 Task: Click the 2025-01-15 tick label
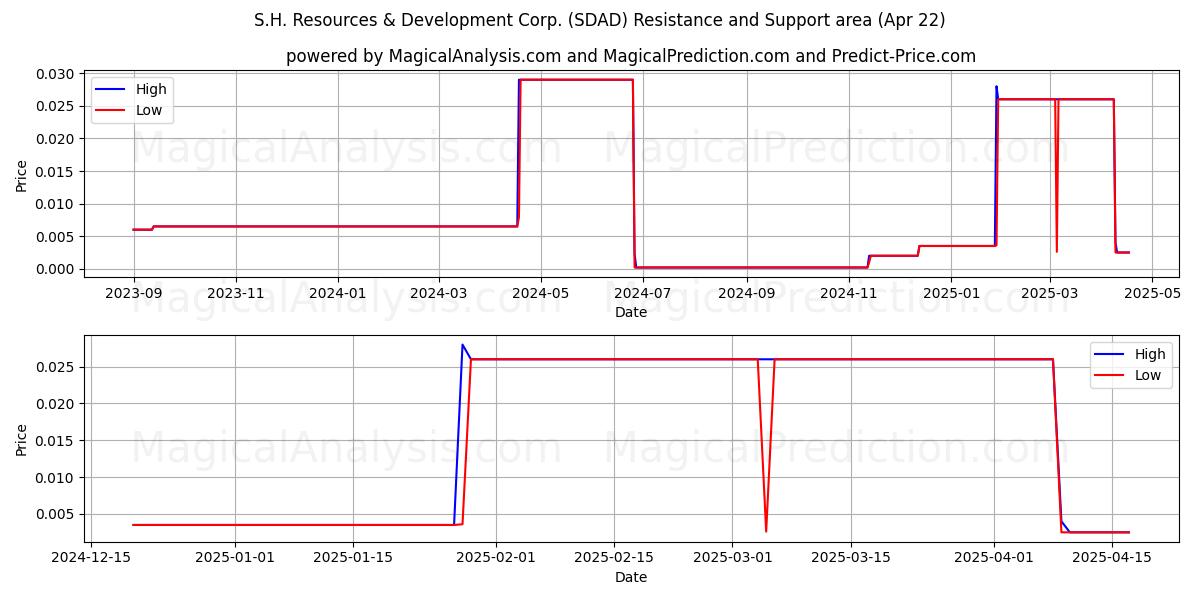click(x=353, y=558)
